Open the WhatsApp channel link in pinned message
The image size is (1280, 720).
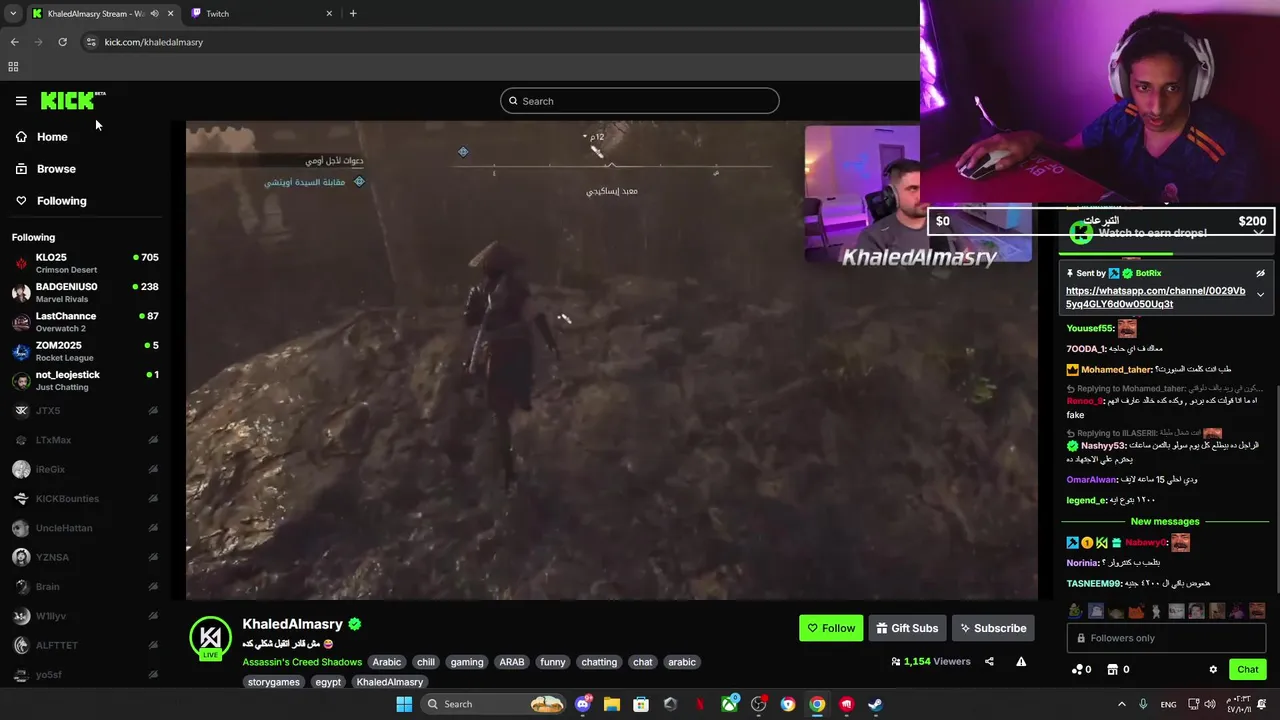click(x=1155, y=297)
